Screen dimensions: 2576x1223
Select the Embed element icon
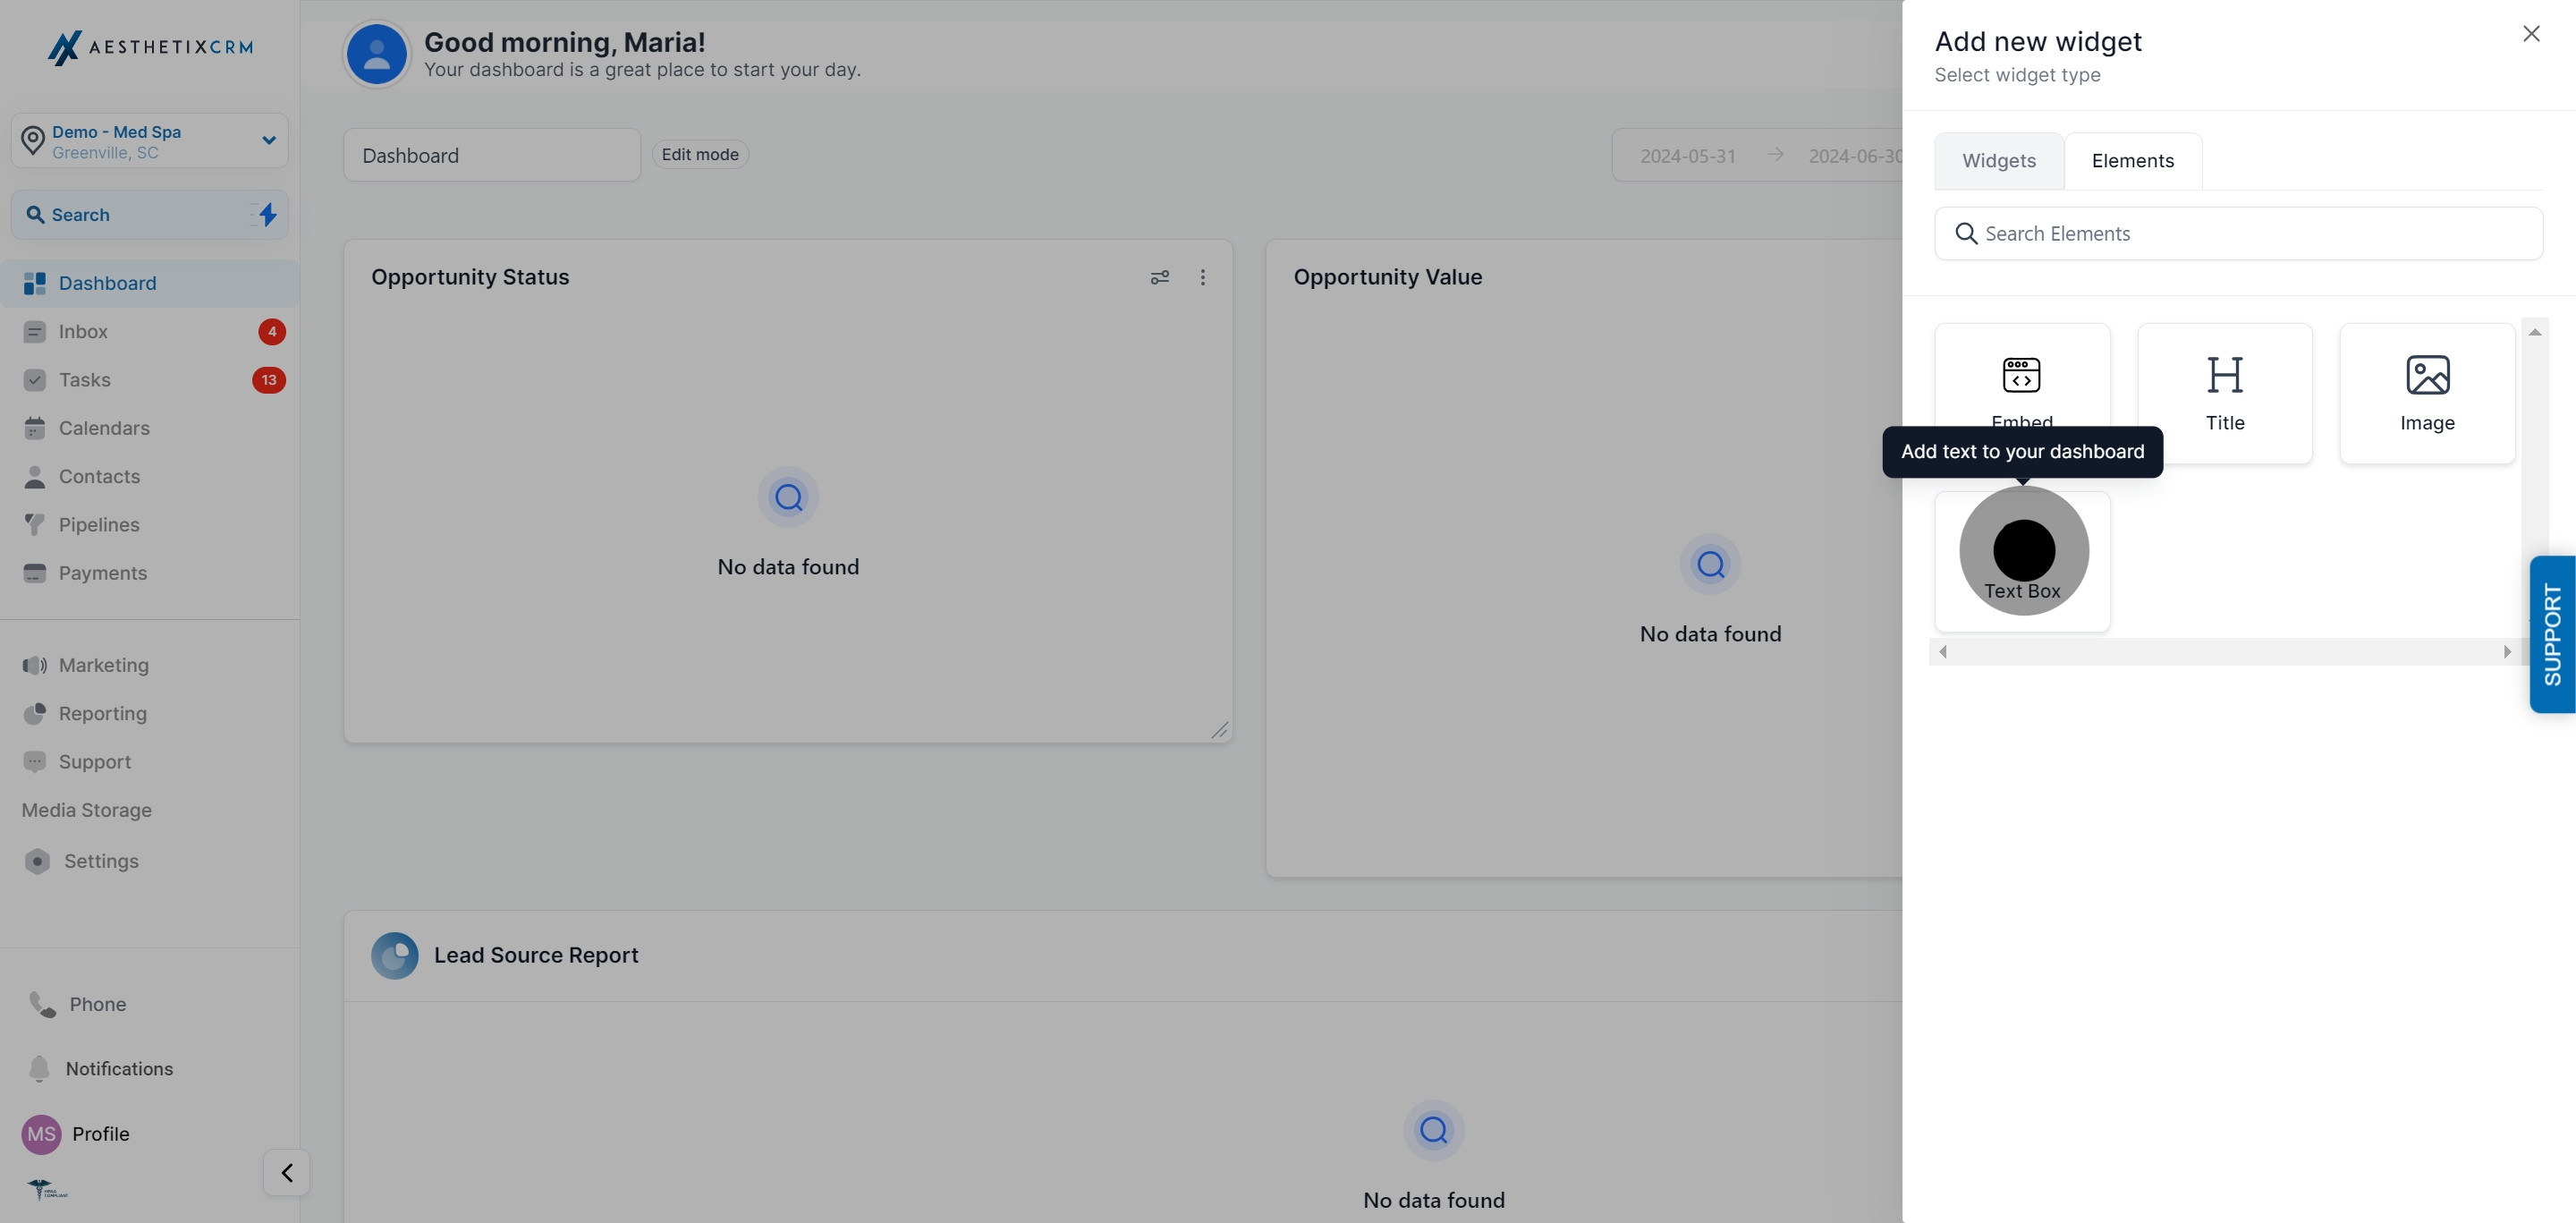click(2021, 375)
